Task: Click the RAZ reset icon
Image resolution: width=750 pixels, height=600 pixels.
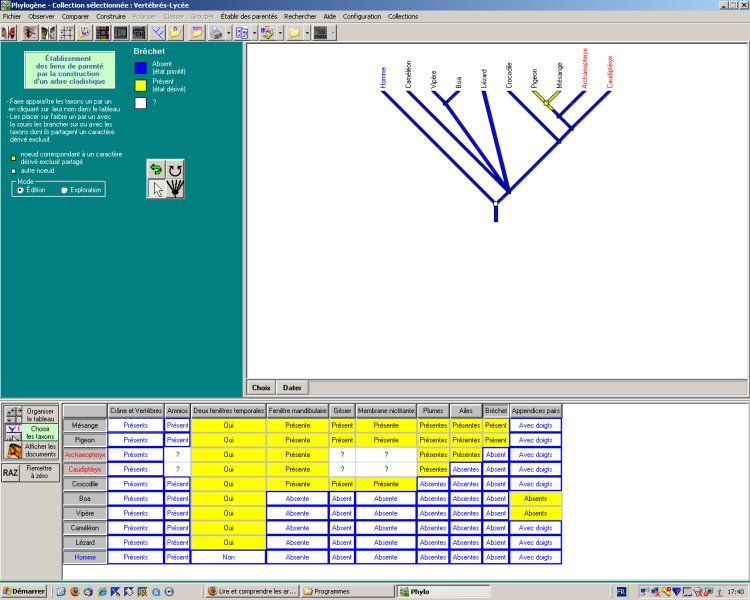Action: pyautogui.click(x=11, y=473)
